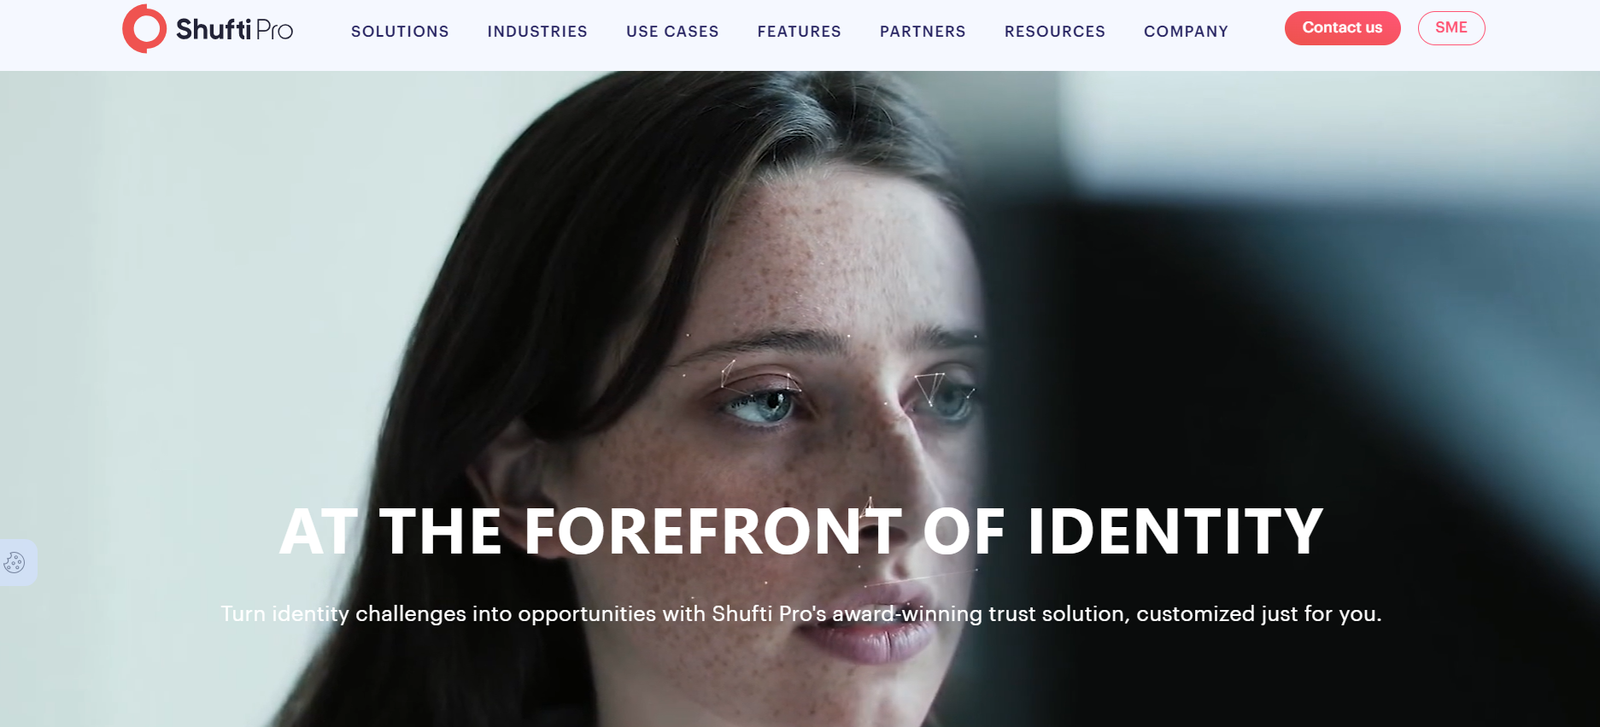Click the 'At the forefront of identity' headline

[x=801, y=531]
